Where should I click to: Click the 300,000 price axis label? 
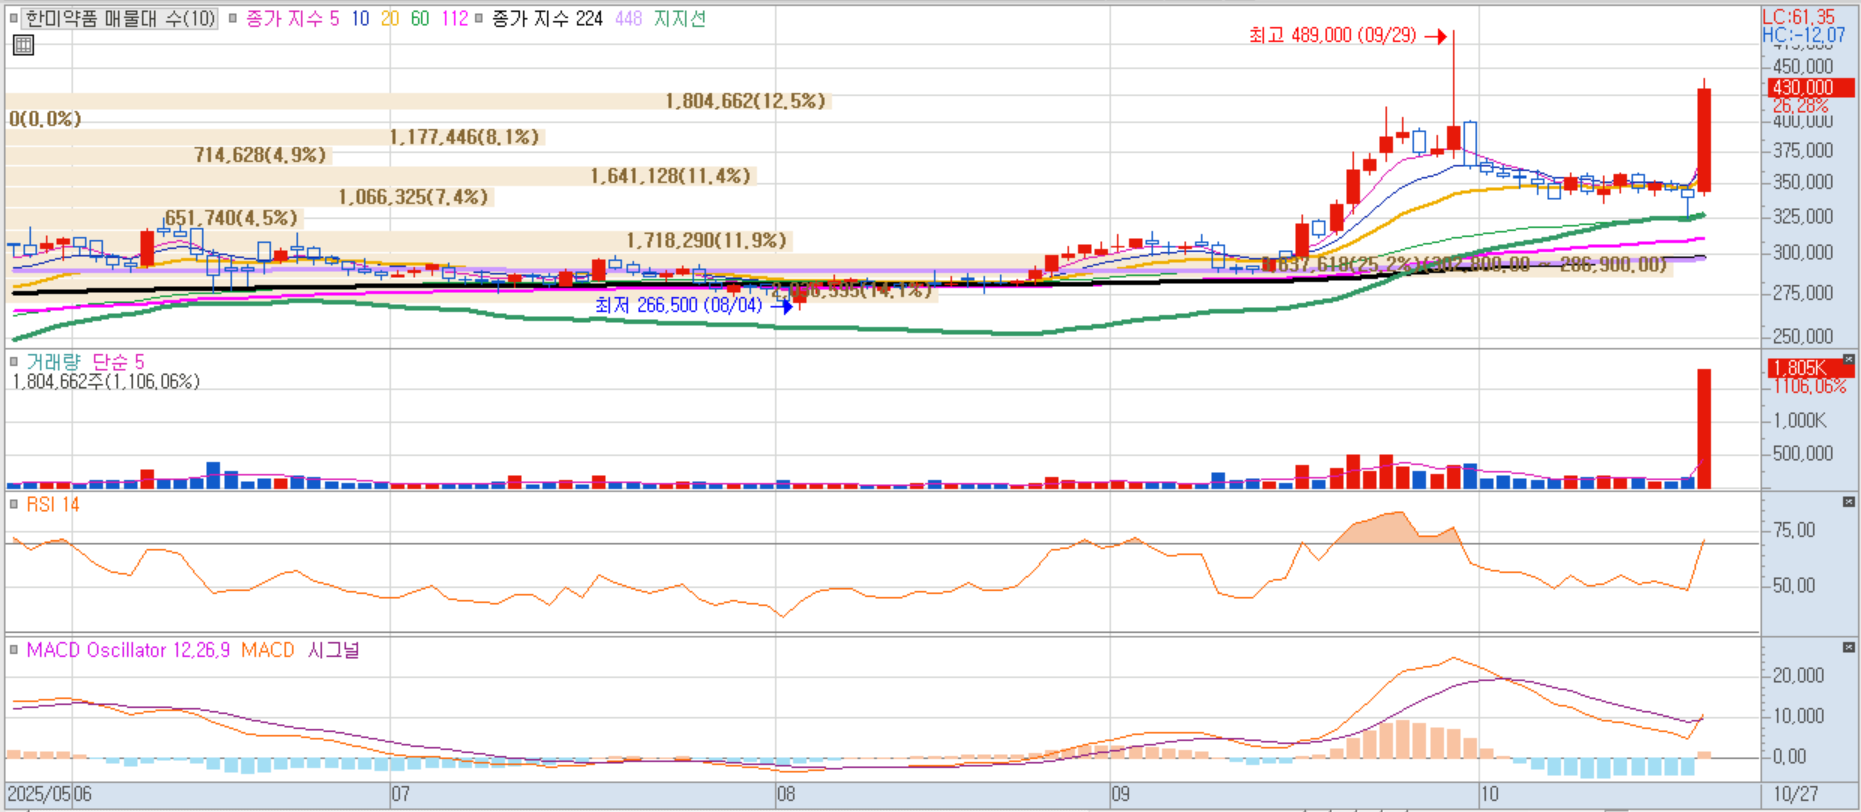pos(1803,253)
